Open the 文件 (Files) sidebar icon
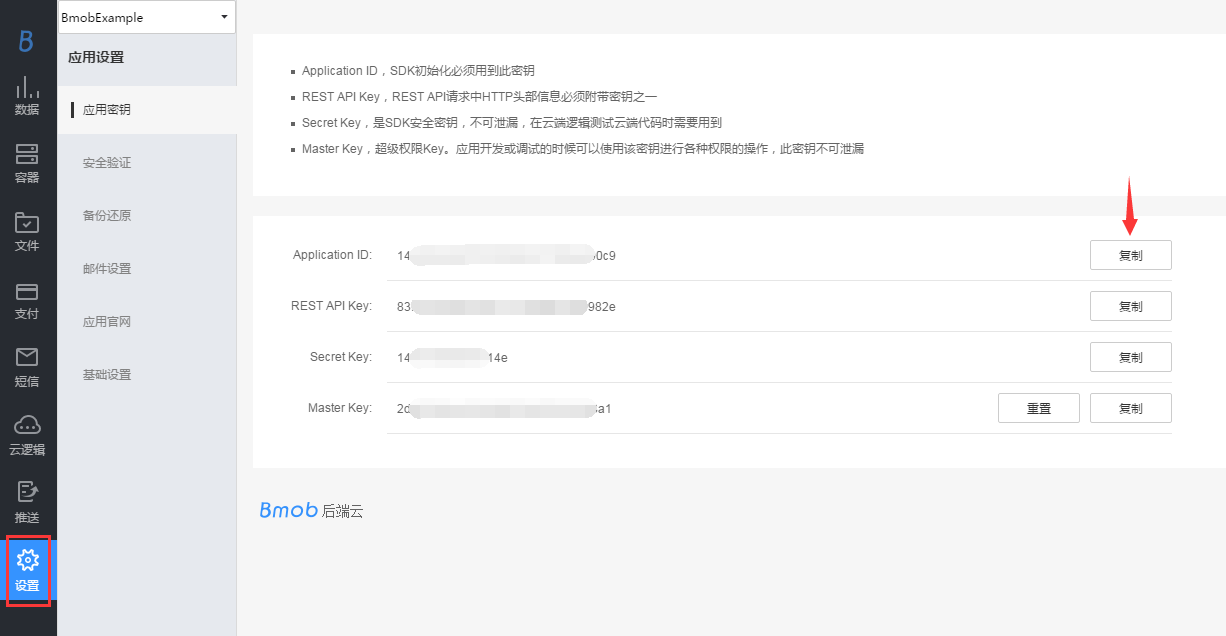1226x636 pixels. (27, 231)
